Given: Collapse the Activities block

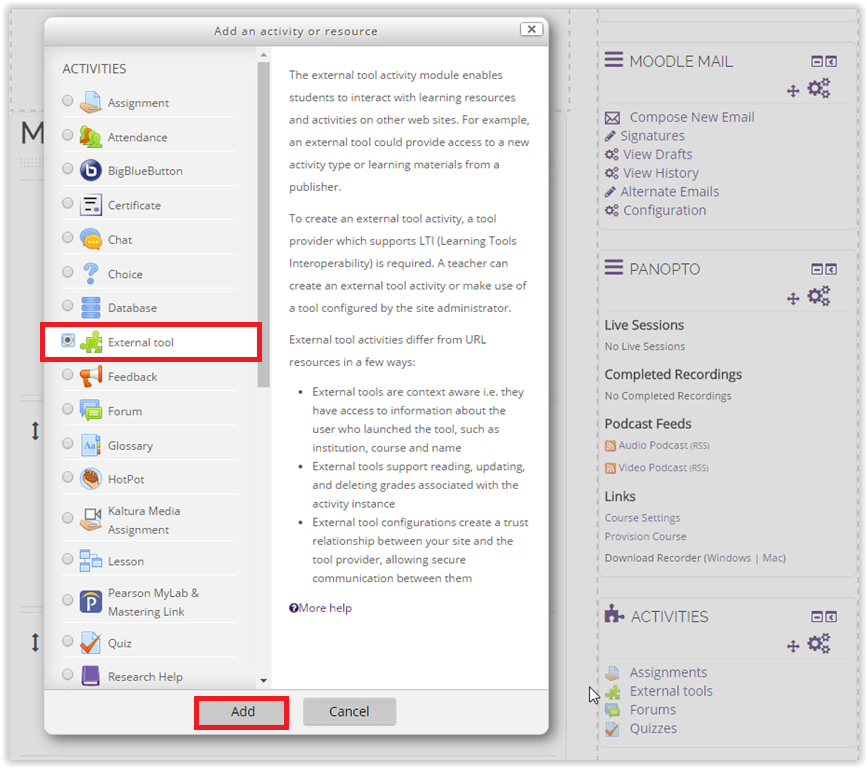Looking at the screenshot, I should tap(817, 617).
